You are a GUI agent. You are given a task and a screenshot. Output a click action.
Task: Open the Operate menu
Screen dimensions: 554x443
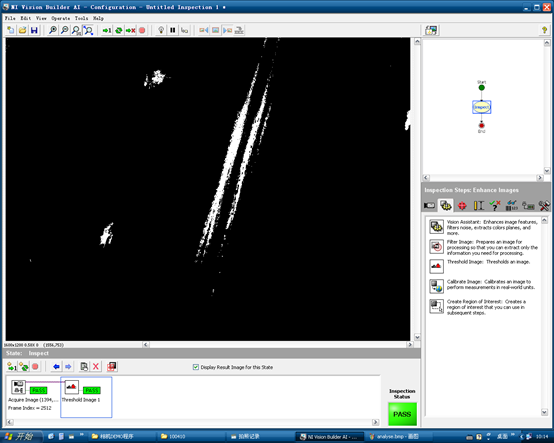(x=60, y=18)
